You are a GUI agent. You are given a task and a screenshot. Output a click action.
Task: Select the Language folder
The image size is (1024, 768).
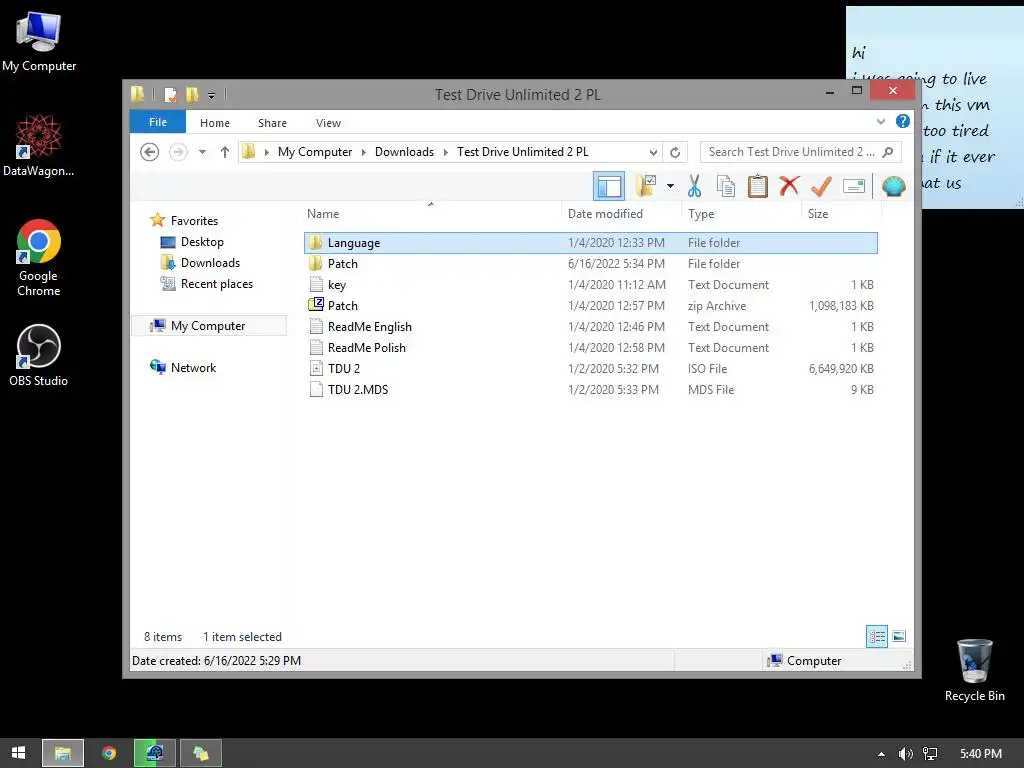(x=591, y=243)
